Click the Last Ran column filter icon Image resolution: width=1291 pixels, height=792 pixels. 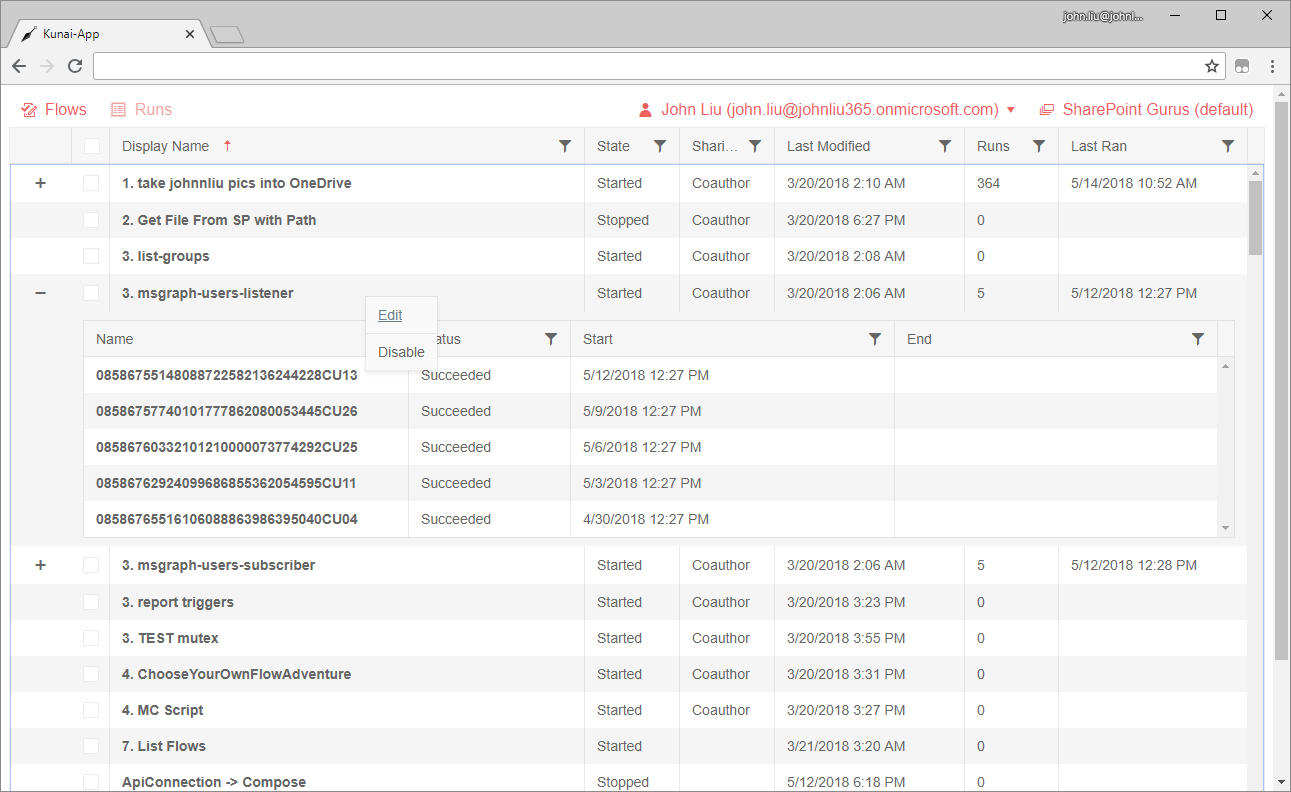[x=1228, y=146]
